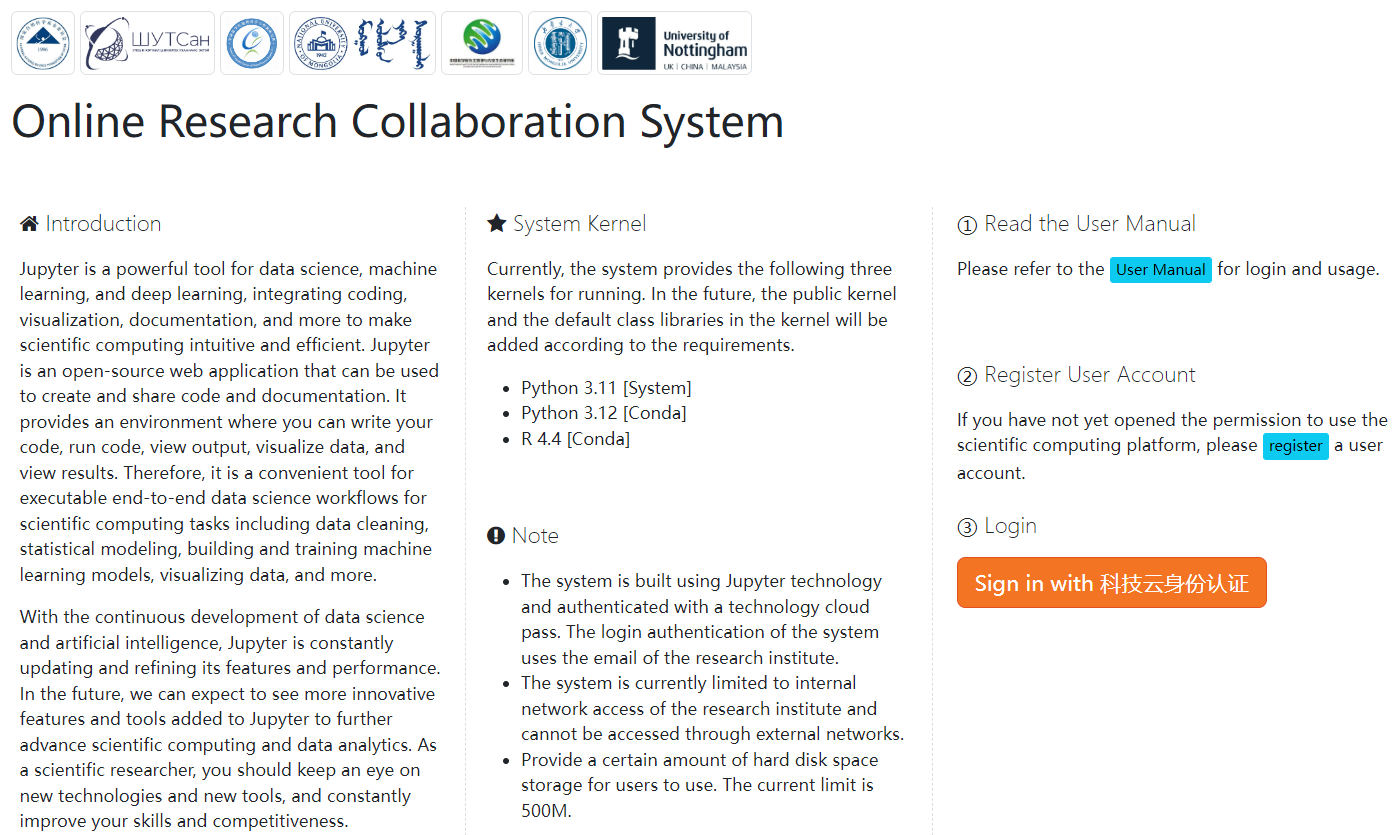Click the circled ② before Register User Account
Viewport: 1399px width, 835px height.
[x=966, y=374]
